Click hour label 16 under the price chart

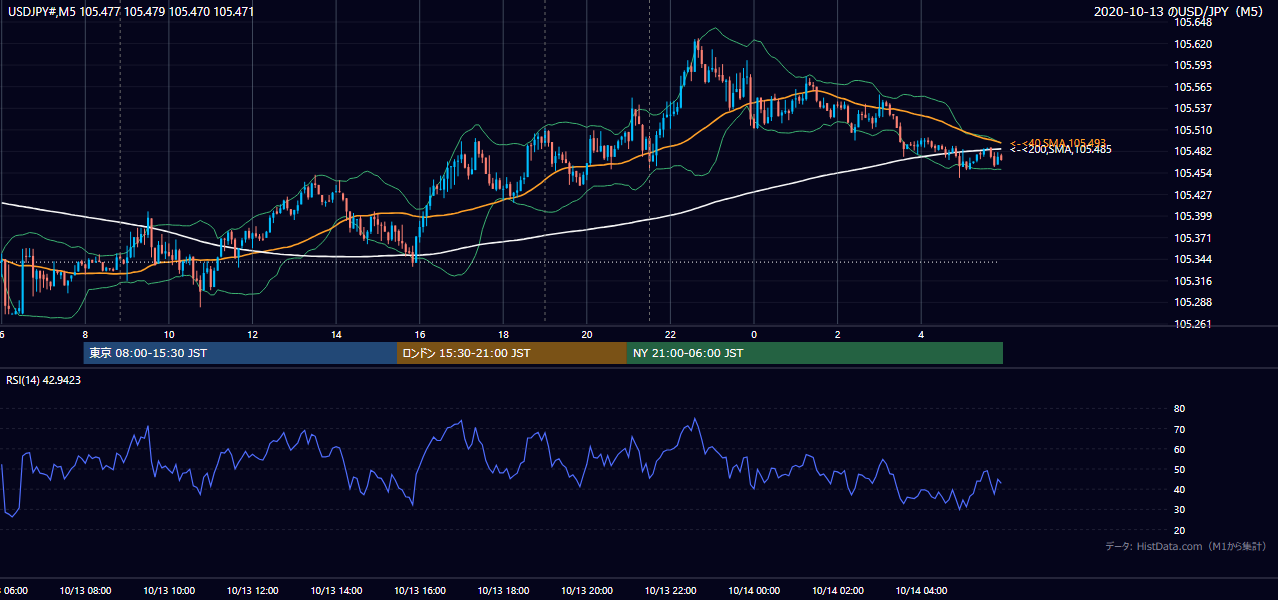tap(420, 334)
